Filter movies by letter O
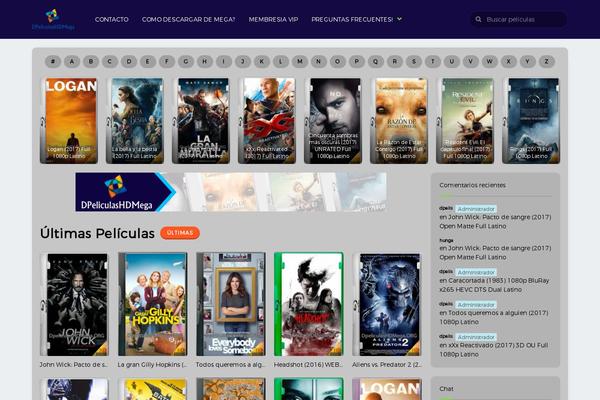600x400 pixels. coord(338,61)
